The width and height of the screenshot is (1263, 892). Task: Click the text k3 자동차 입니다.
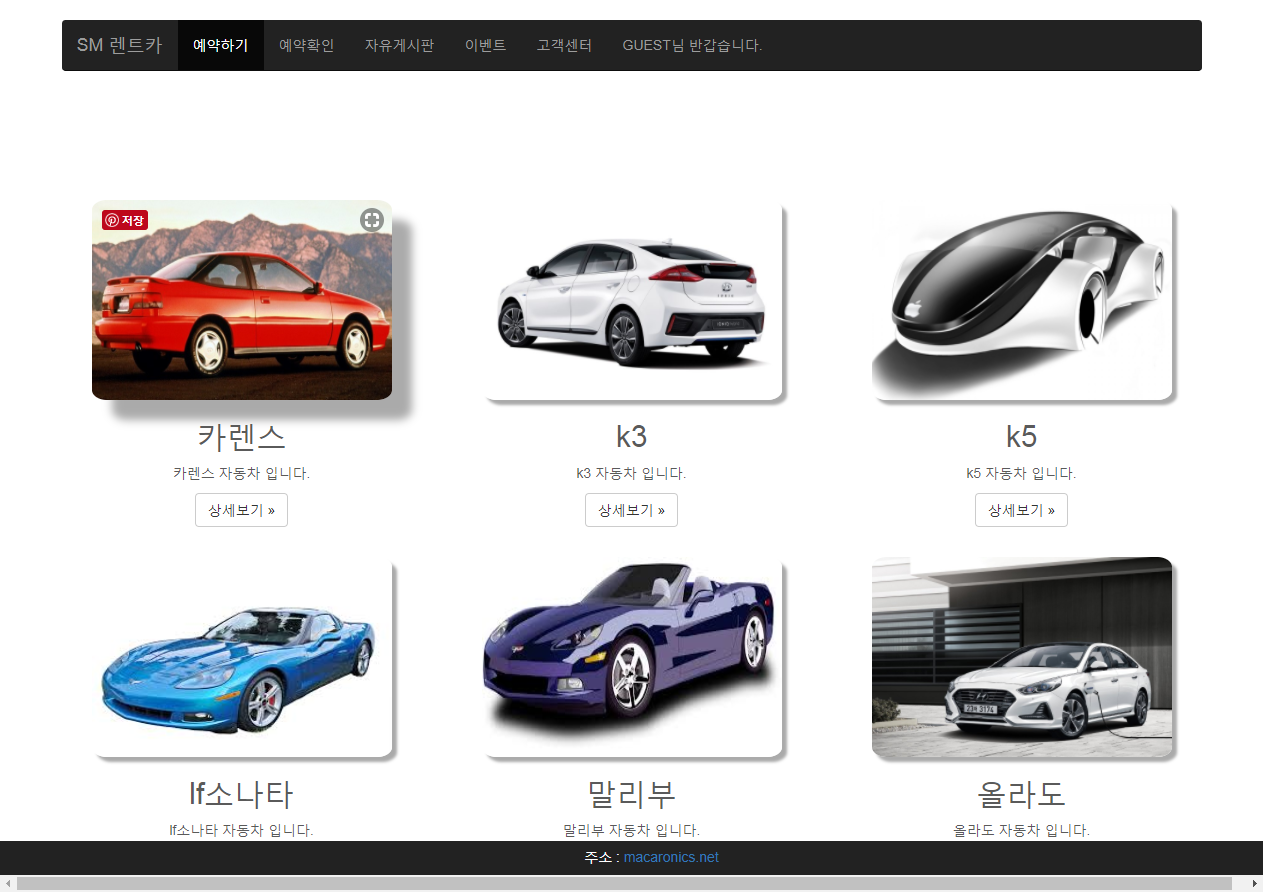point(631,473)
